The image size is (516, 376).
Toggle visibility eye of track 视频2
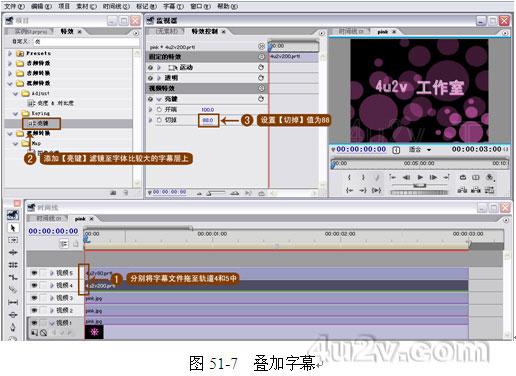(x=34, y=310)
